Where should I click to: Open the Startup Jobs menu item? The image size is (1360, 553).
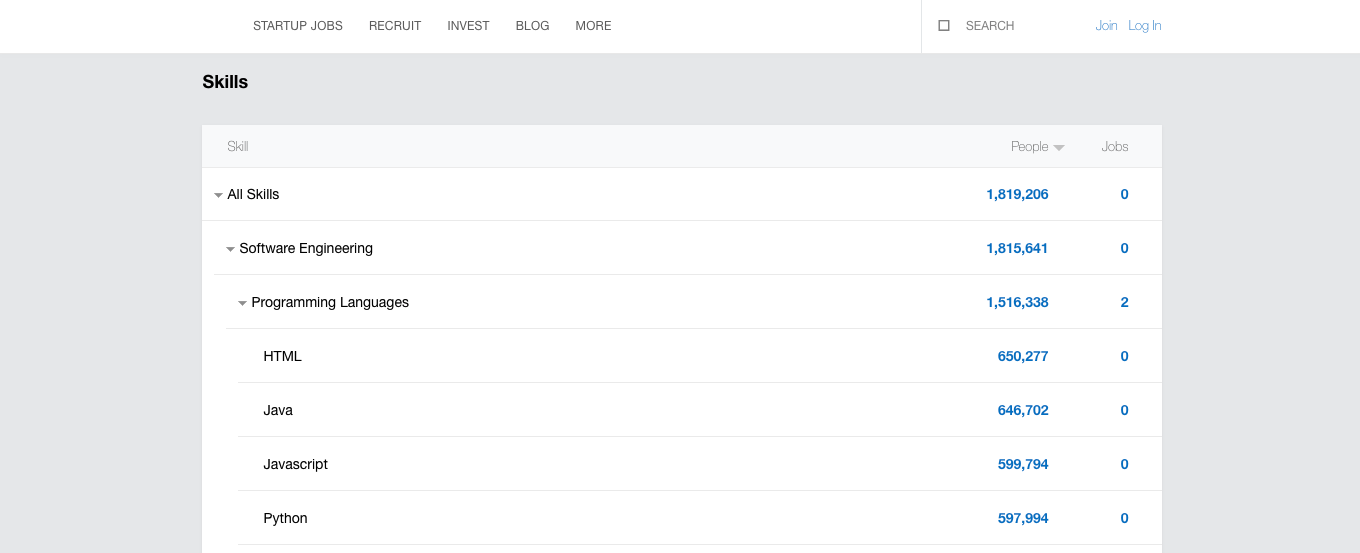click(x=298, y=26)
